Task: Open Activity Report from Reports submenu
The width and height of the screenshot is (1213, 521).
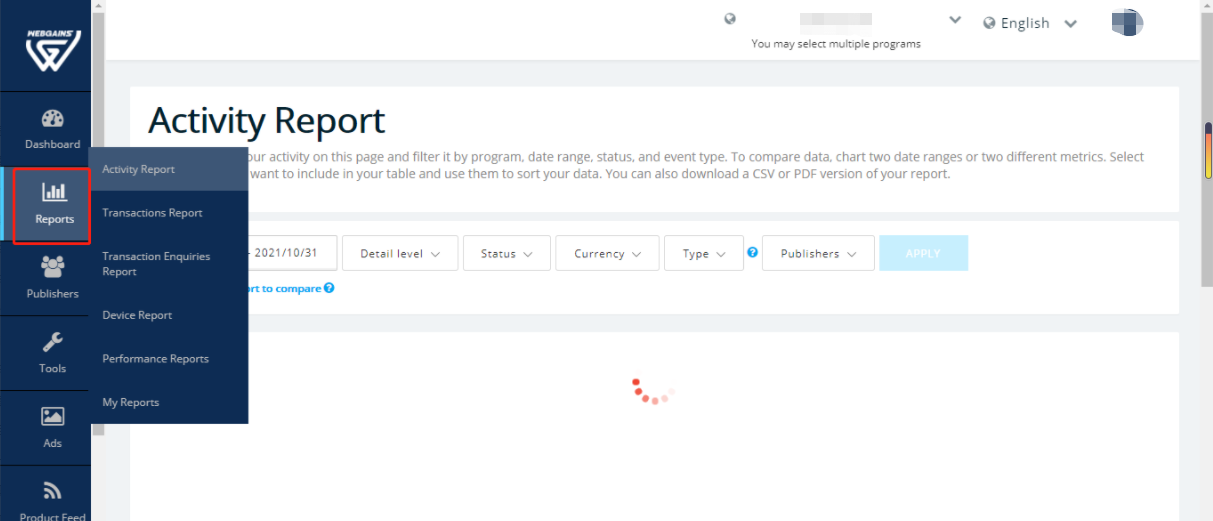Action: 169,169
